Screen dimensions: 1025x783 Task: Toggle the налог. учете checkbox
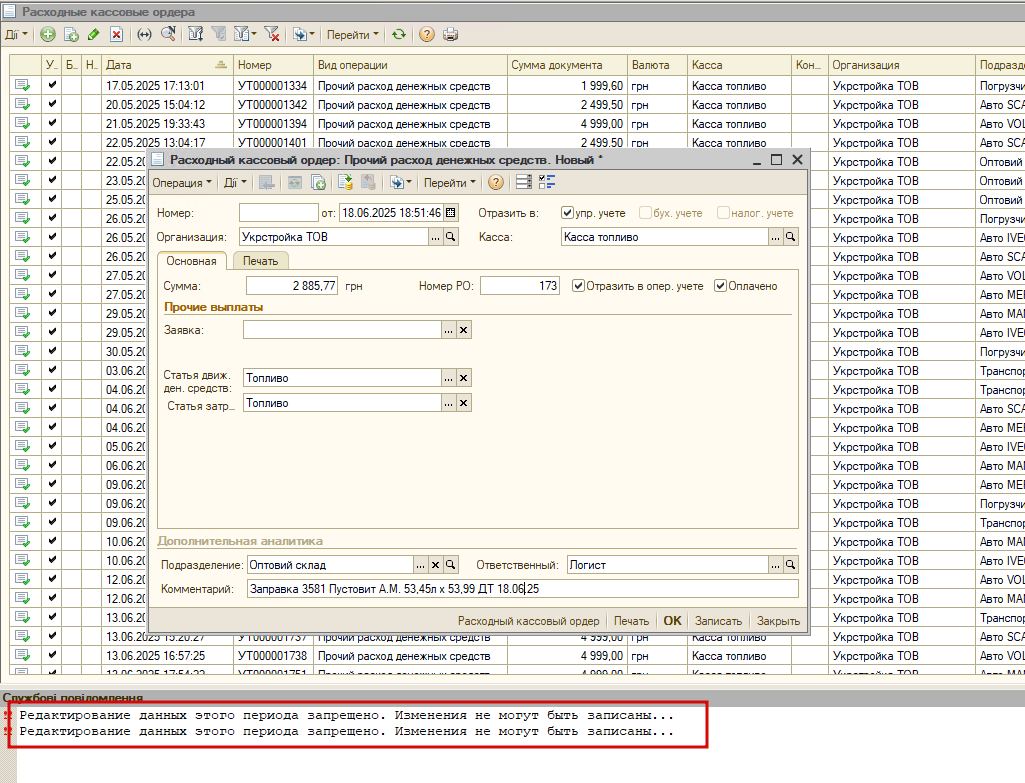pos(723,212)
